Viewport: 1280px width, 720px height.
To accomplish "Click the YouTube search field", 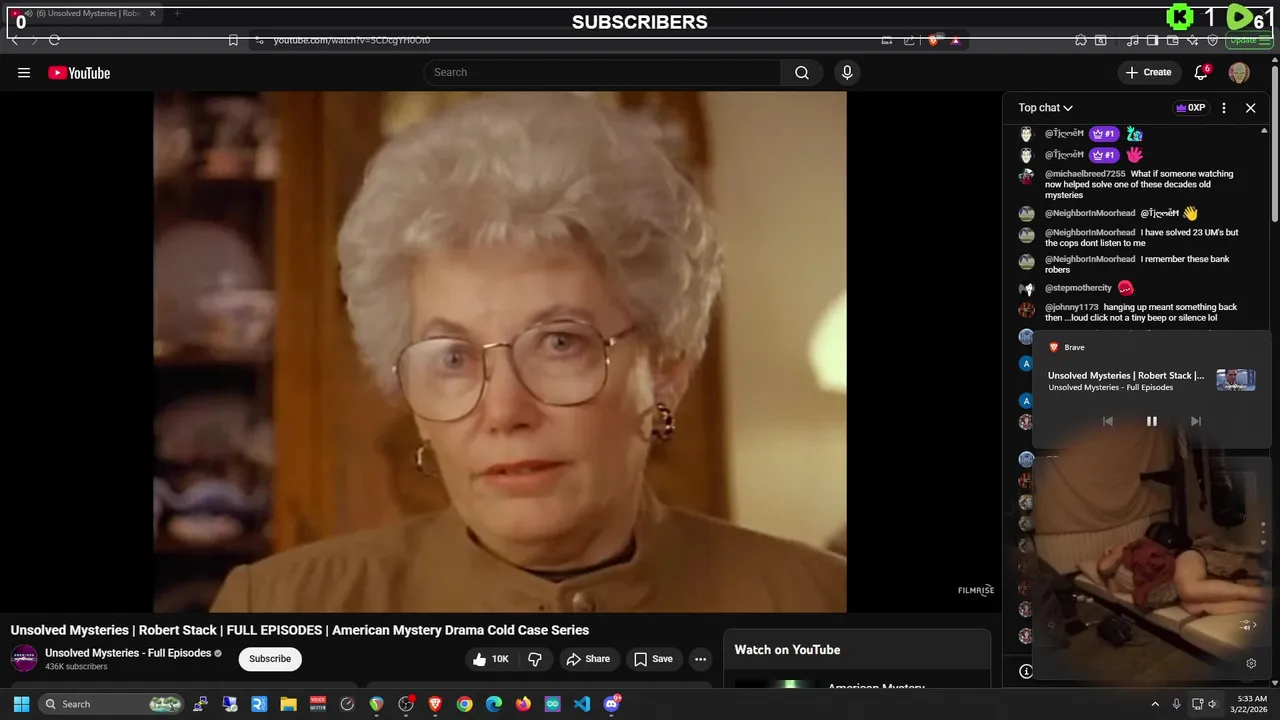I will tap(602, 72).
